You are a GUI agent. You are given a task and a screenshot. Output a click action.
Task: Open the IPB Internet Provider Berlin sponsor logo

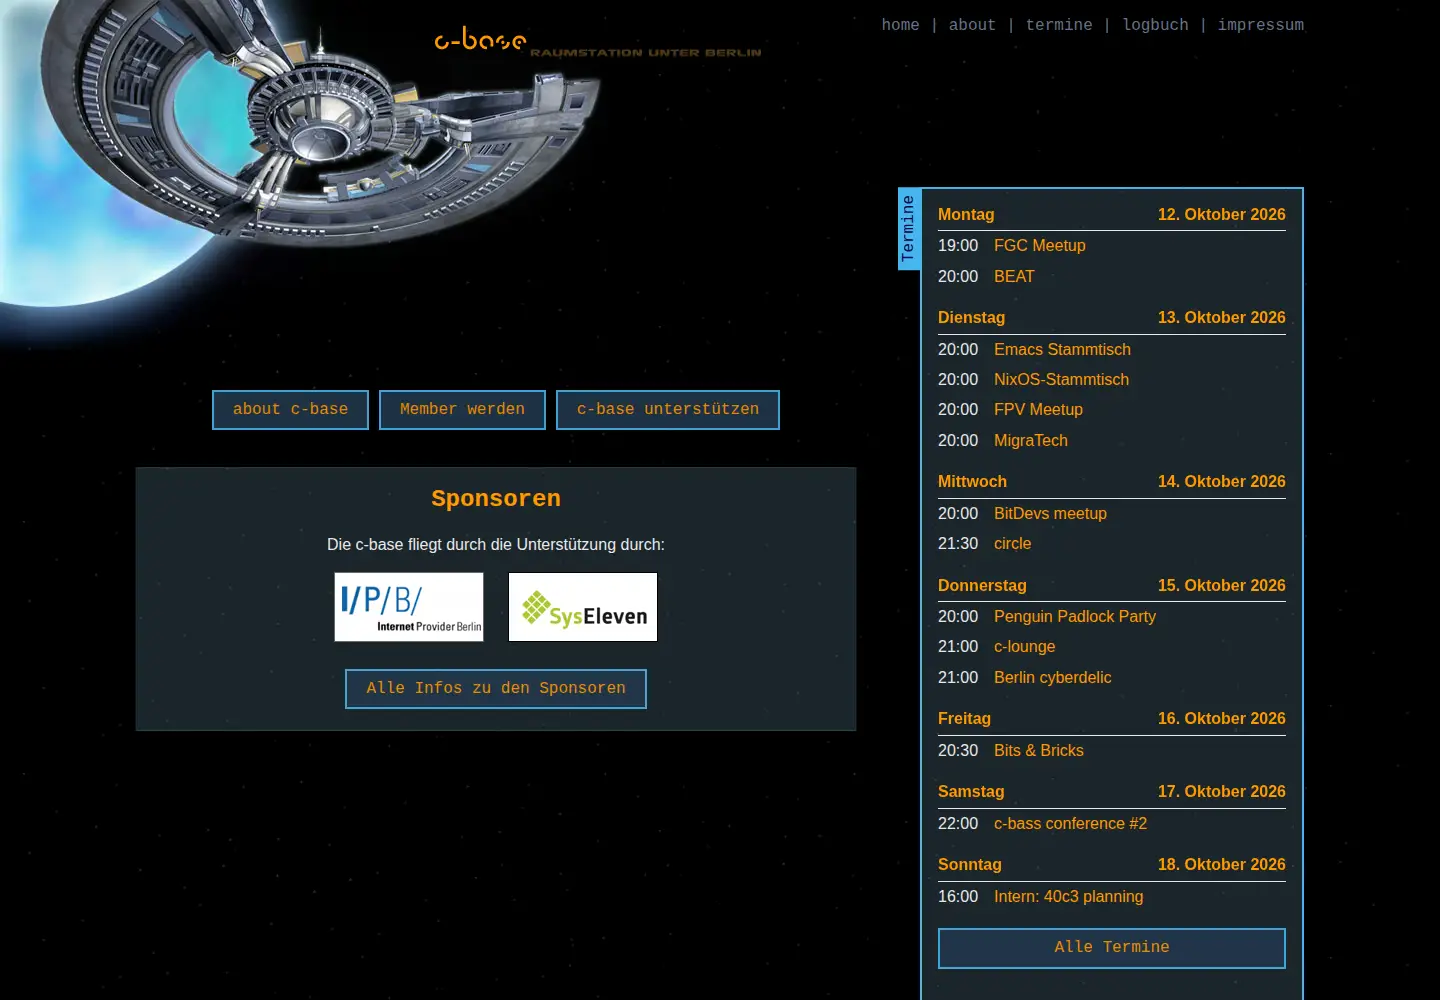(x=409, y=607)
